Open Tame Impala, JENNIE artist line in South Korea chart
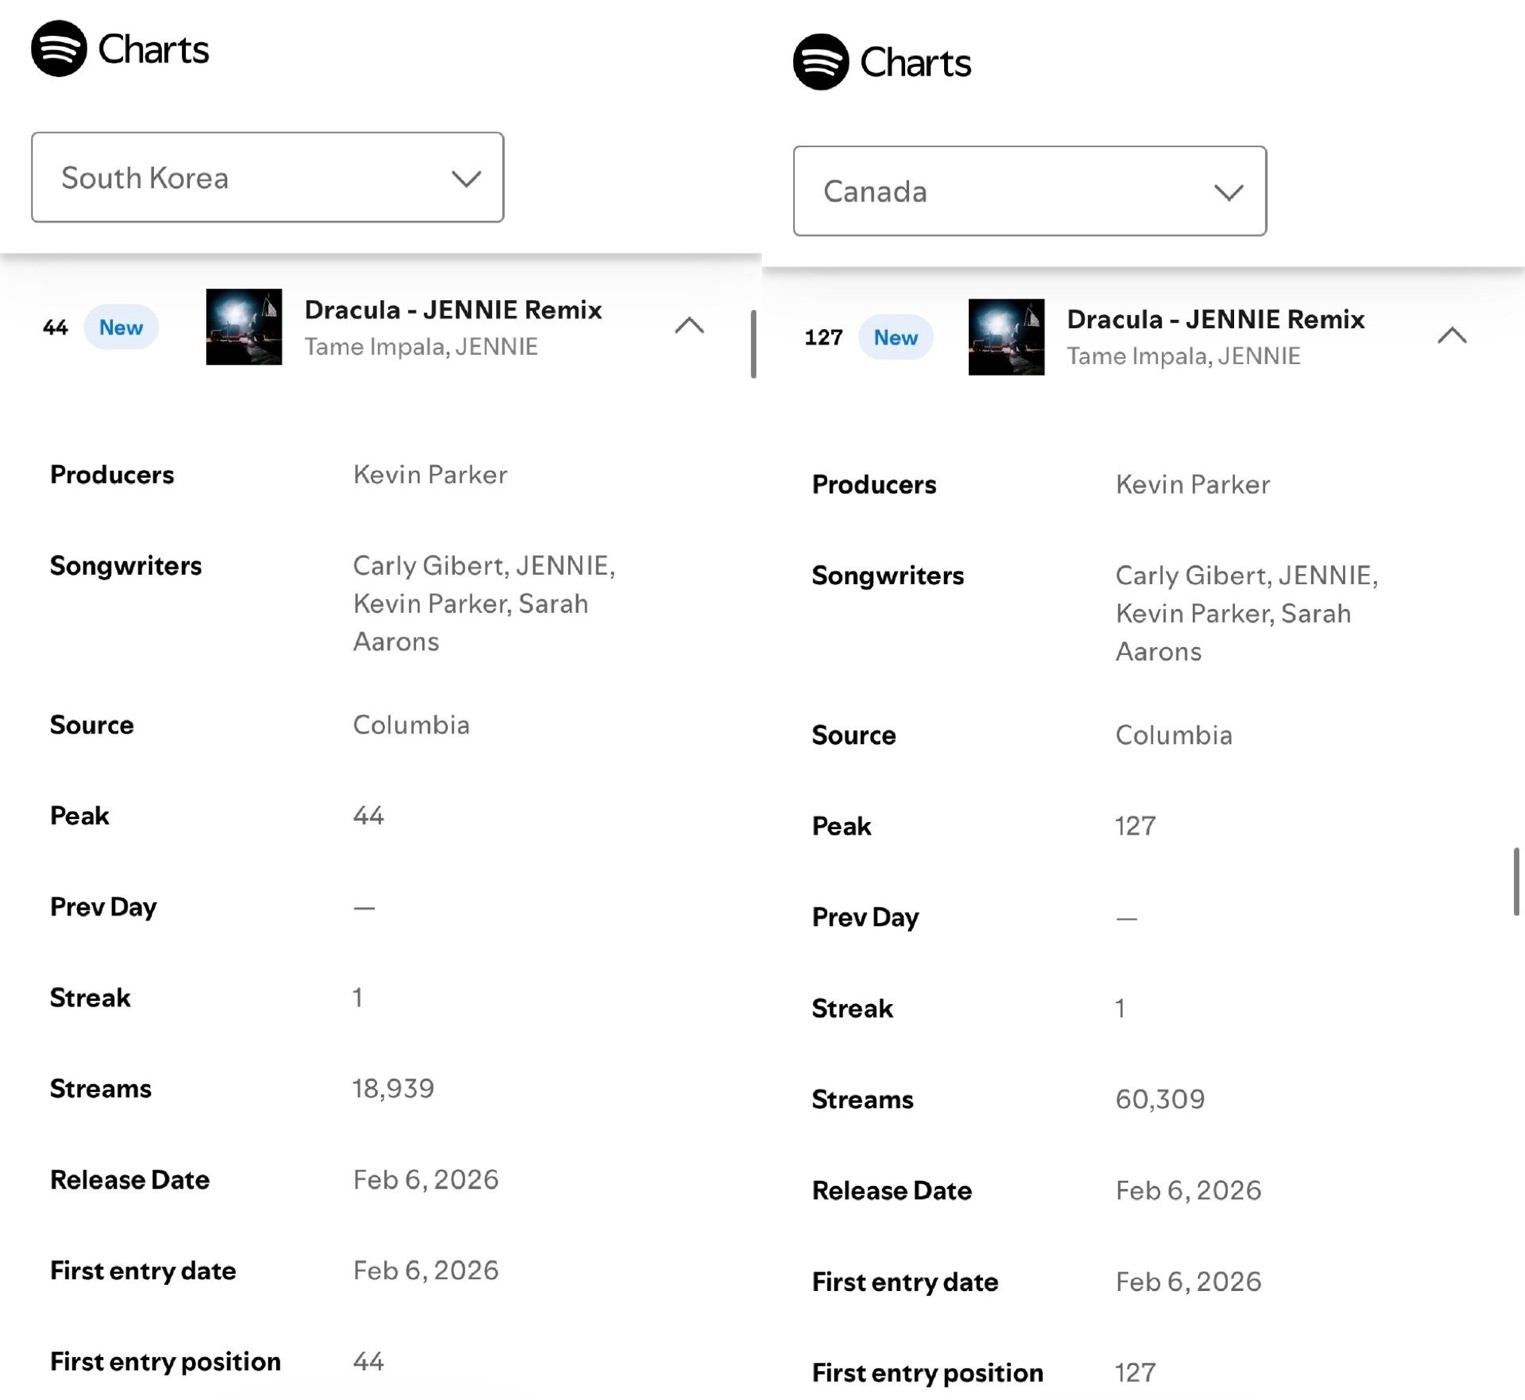This screenshot has height=1400, width=1525. pyautogui.click(x=421, y=347)
